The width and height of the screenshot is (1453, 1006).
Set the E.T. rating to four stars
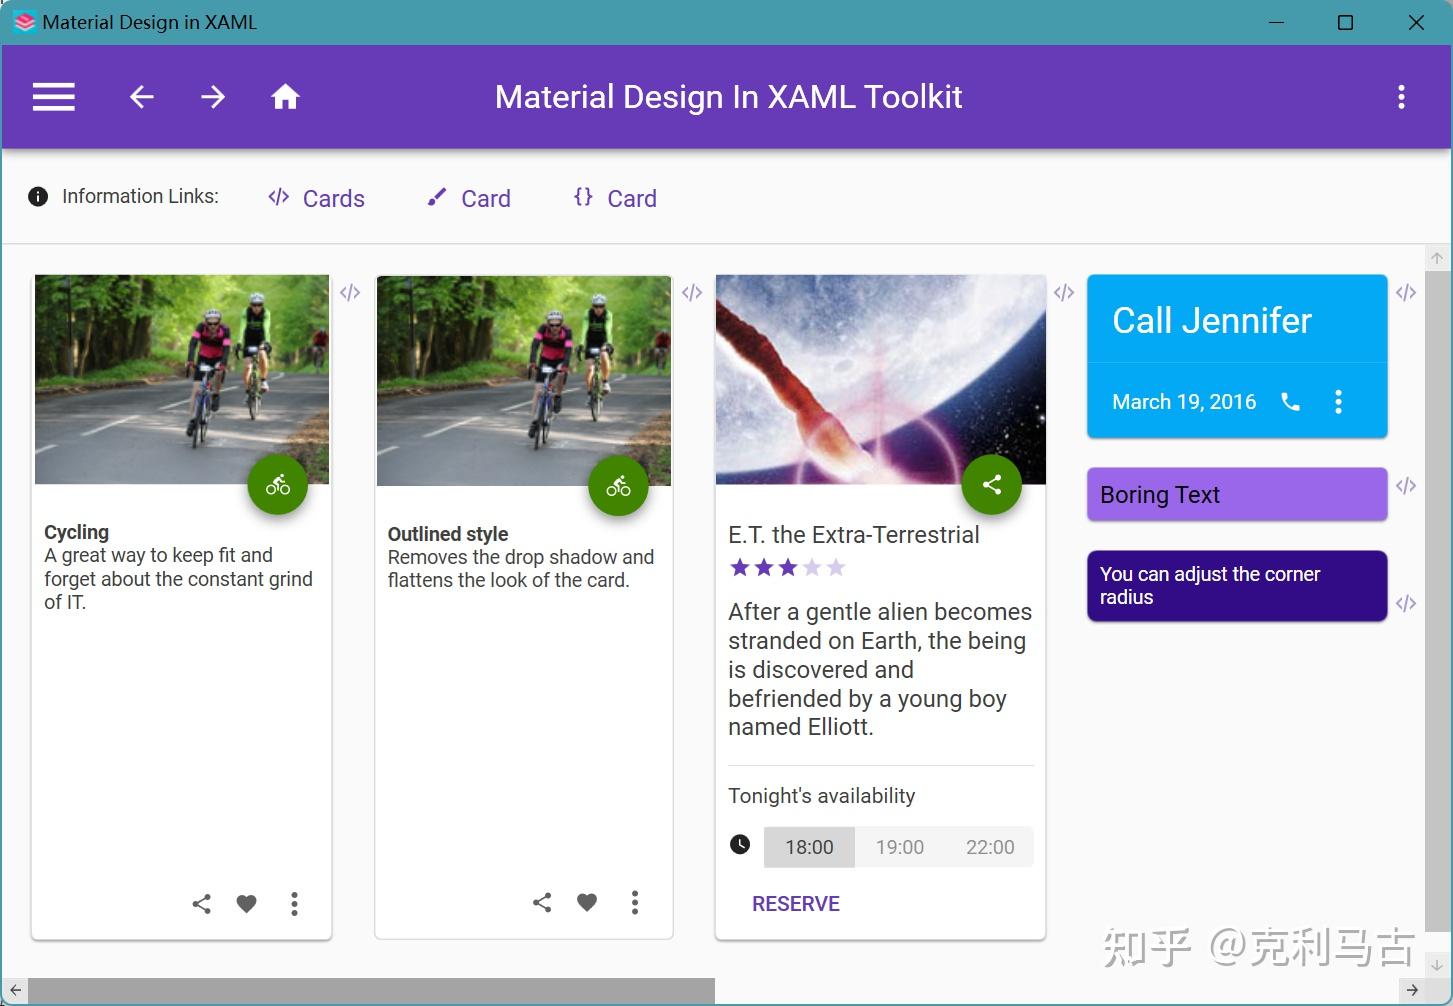point(812,567)
